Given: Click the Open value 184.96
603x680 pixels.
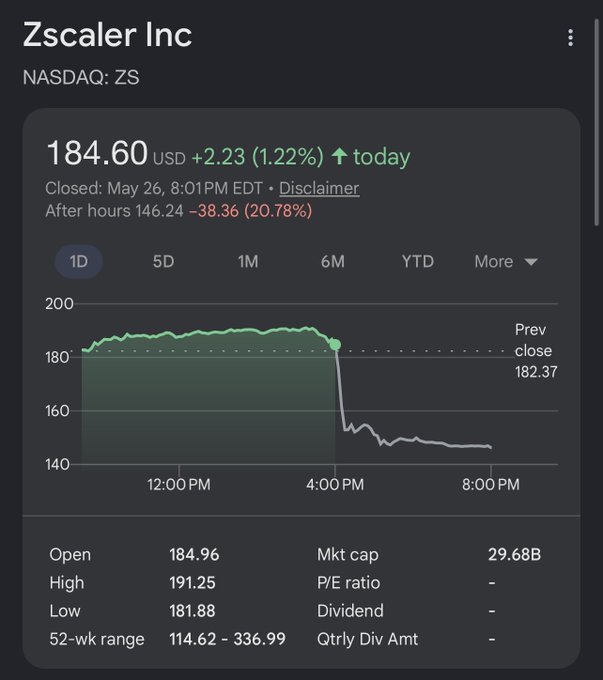Looking at the screenshot, I should point(194,554).
